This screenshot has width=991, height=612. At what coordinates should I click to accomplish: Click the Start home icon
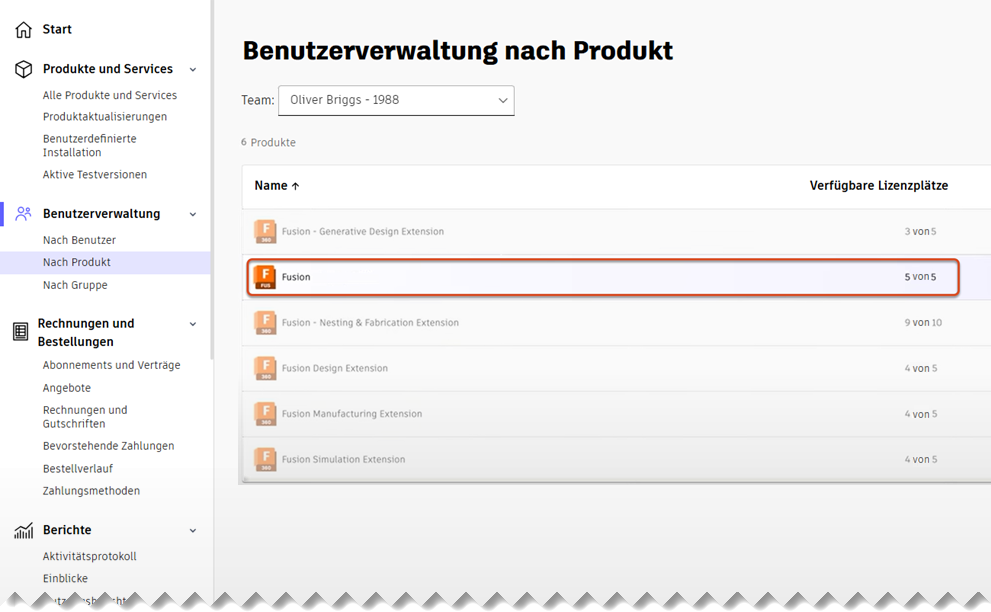23,30
